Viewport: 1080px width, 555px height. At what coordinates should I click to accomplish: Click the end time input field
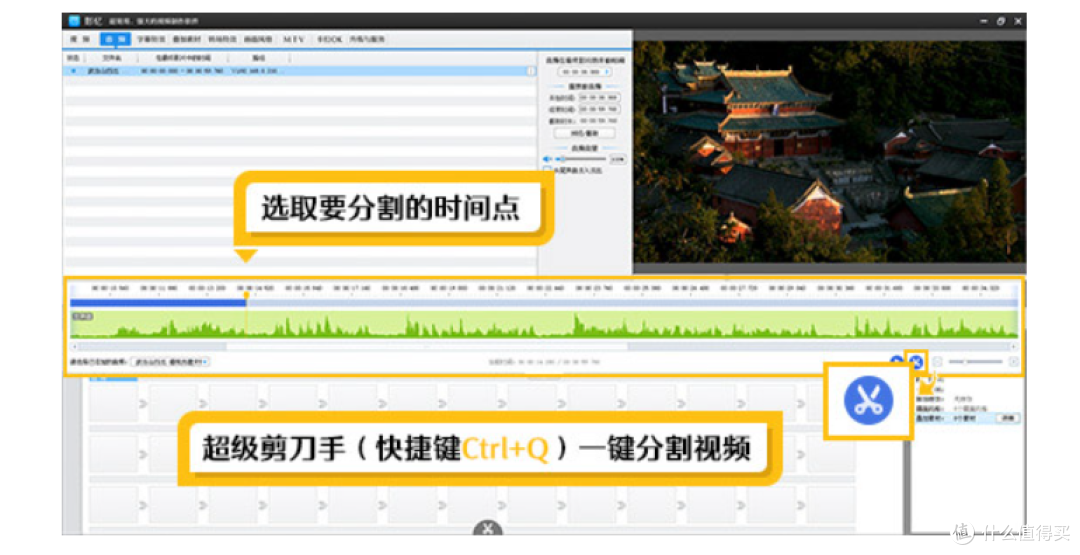pyautogui.click(x=598, y=109)
